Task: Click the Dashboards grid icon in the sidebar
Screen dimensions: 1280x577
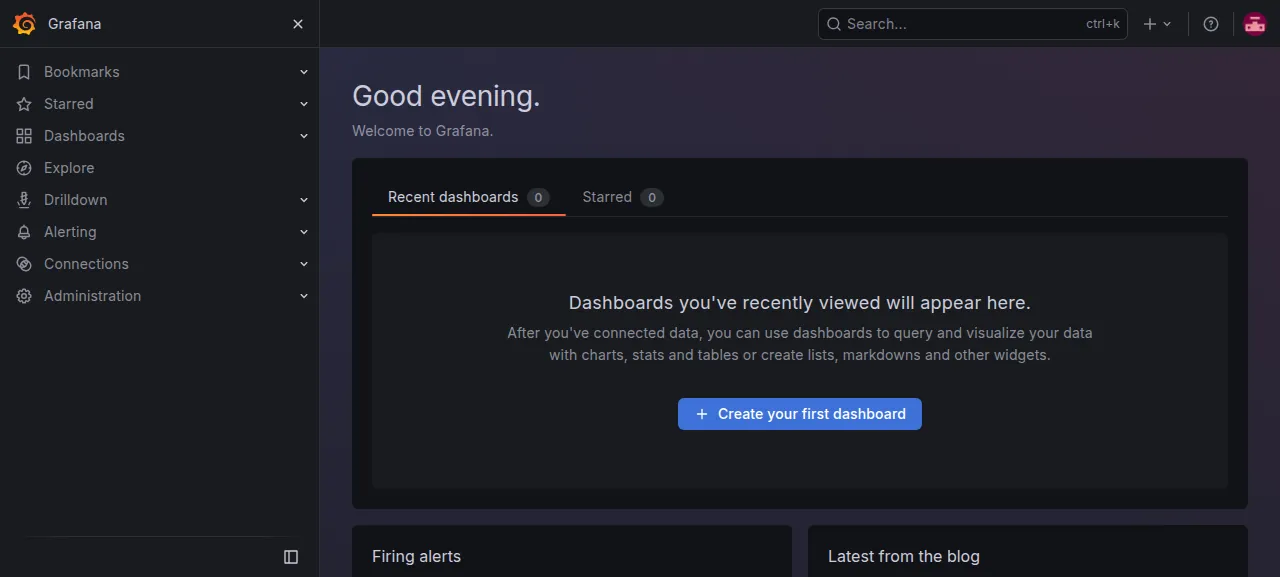Action: 24,136
